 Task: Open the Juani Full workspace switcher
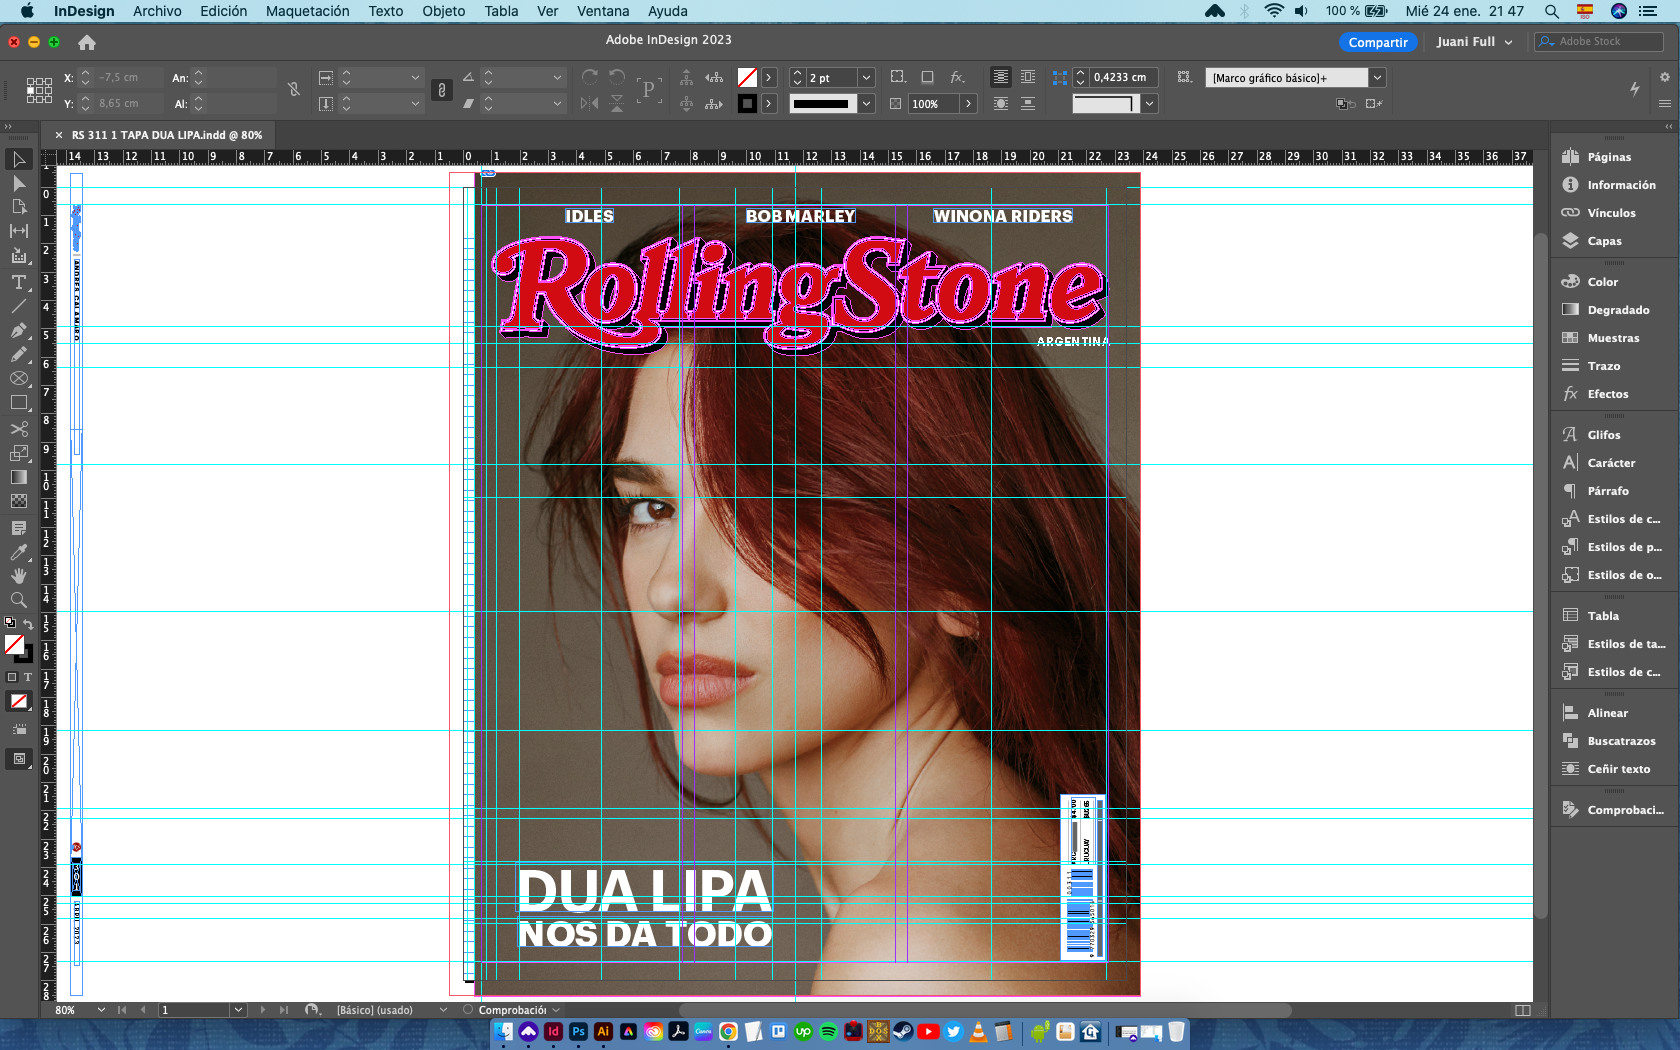coord(1474,42)
